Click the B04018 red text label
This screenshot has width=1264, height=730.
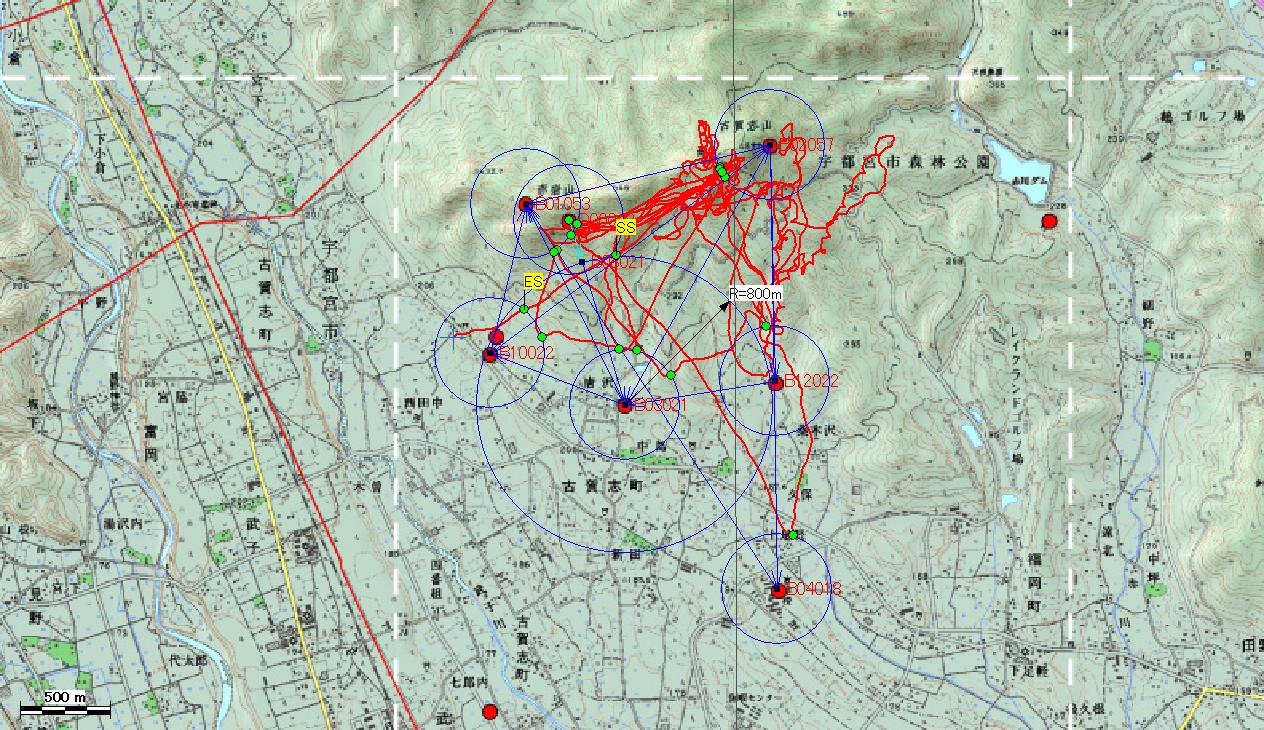813,590
